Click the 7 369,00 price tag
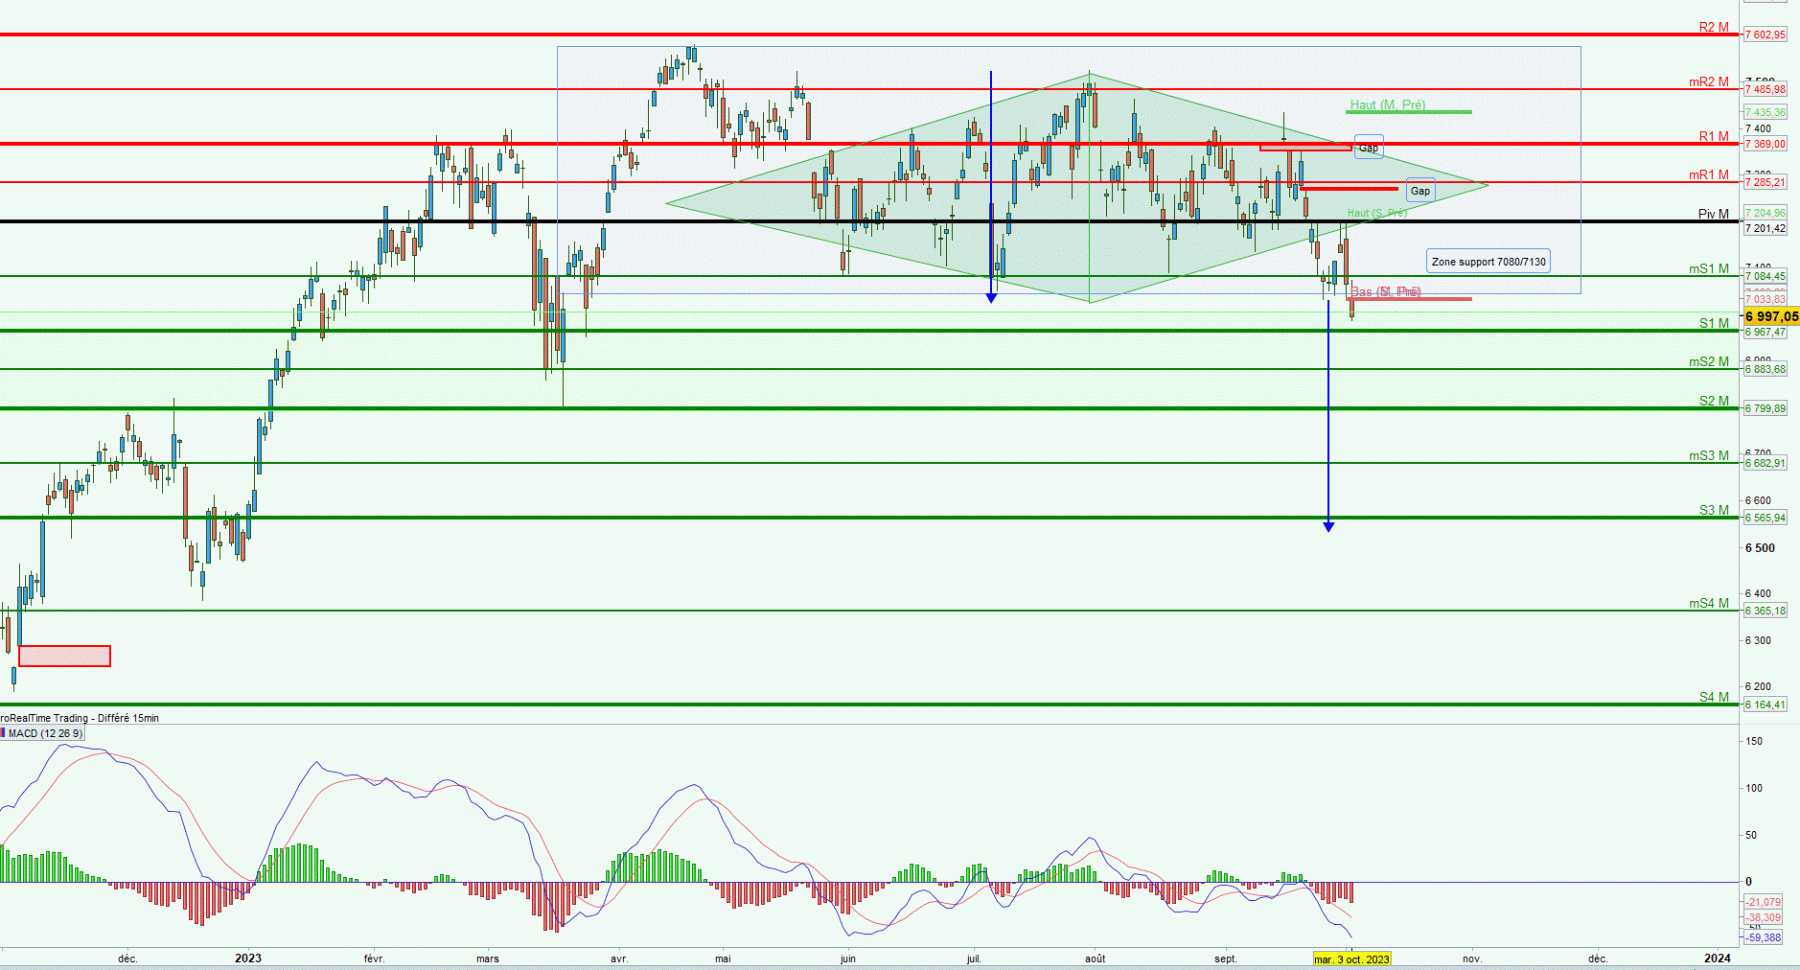The height and width of the screenshot is (970, 1800). pos(1765,144)
